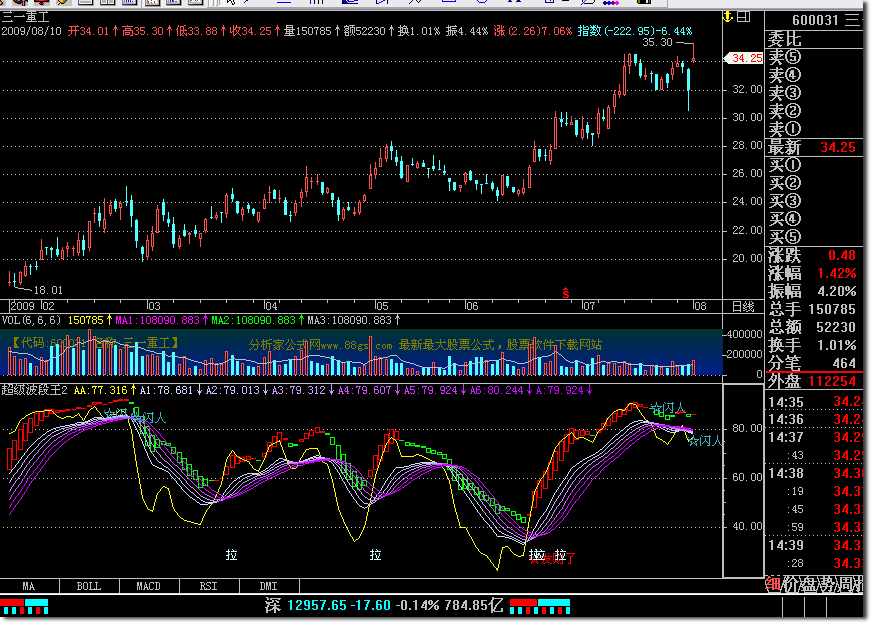Click the 05 month marker on date axis
This screenshot has height=624, width=873.
(382, 306)
